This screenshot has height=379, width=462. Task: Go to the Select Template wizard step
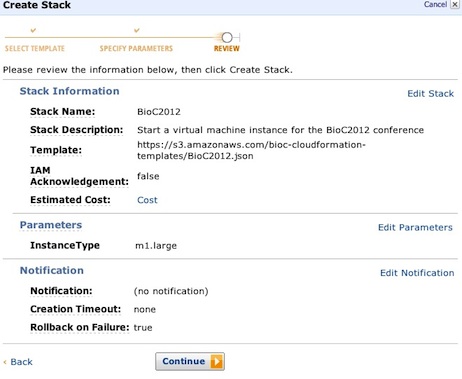tap(35, 49)
